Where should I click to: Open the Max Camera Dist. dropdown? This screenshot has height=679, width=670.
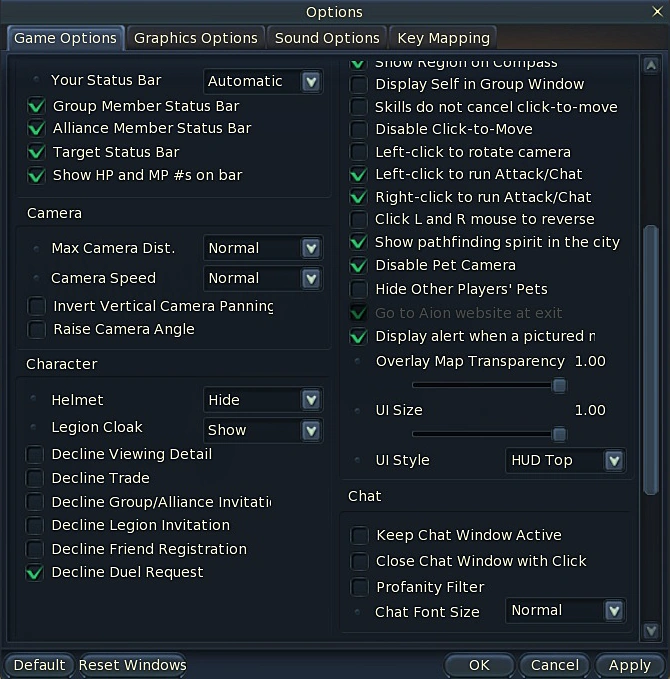[x=311, y=248]
